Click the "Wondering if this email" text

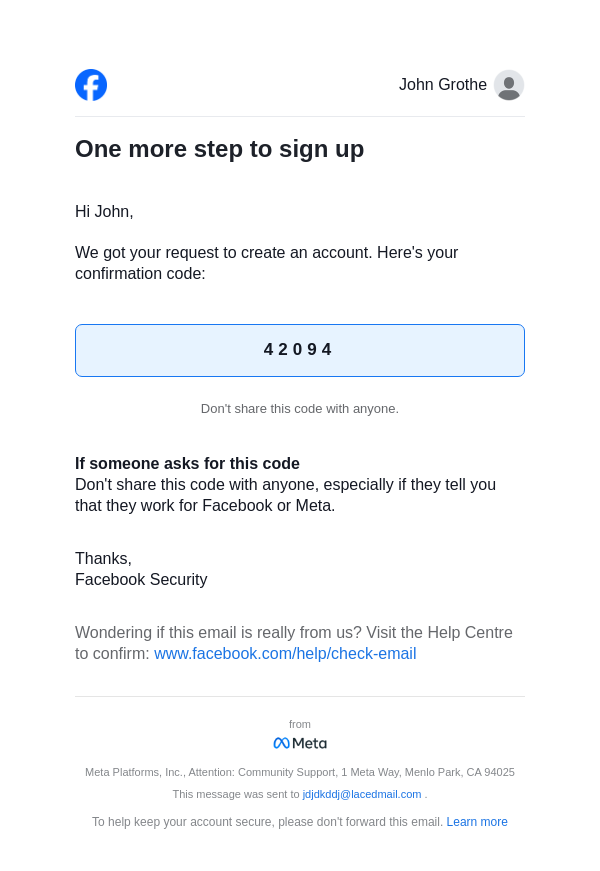(219, 633)
